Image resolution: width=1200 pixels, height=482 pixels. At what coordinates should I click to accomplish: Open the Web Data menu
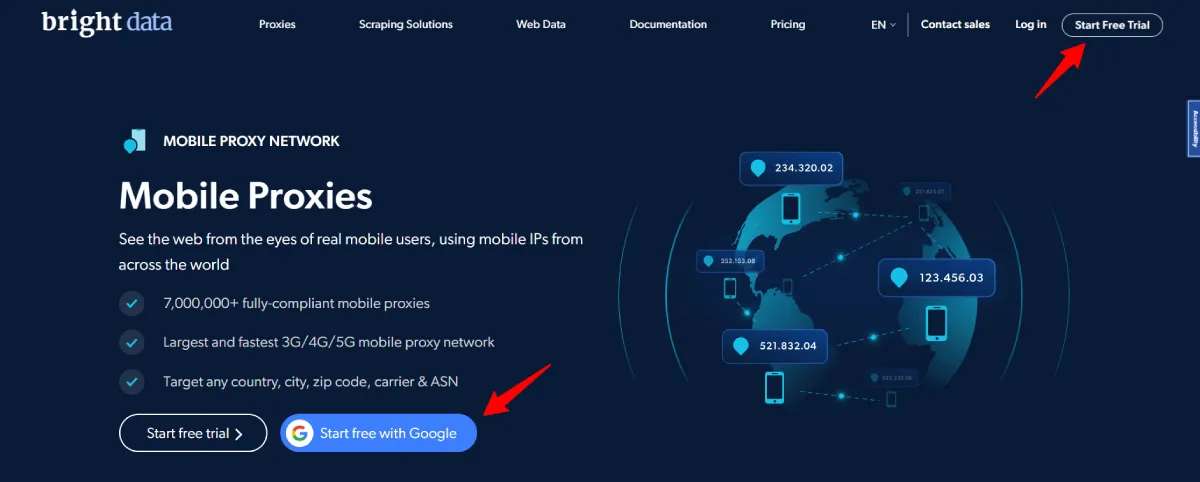541,25
